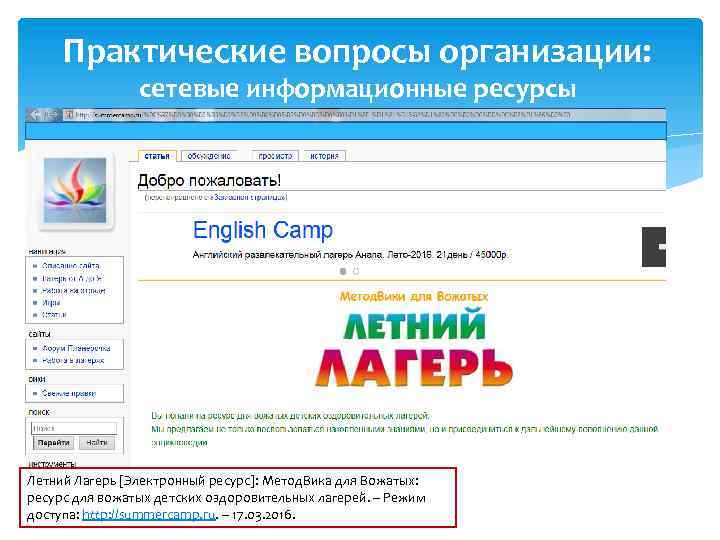Select the second banner carousel dot

coord(355,271)
